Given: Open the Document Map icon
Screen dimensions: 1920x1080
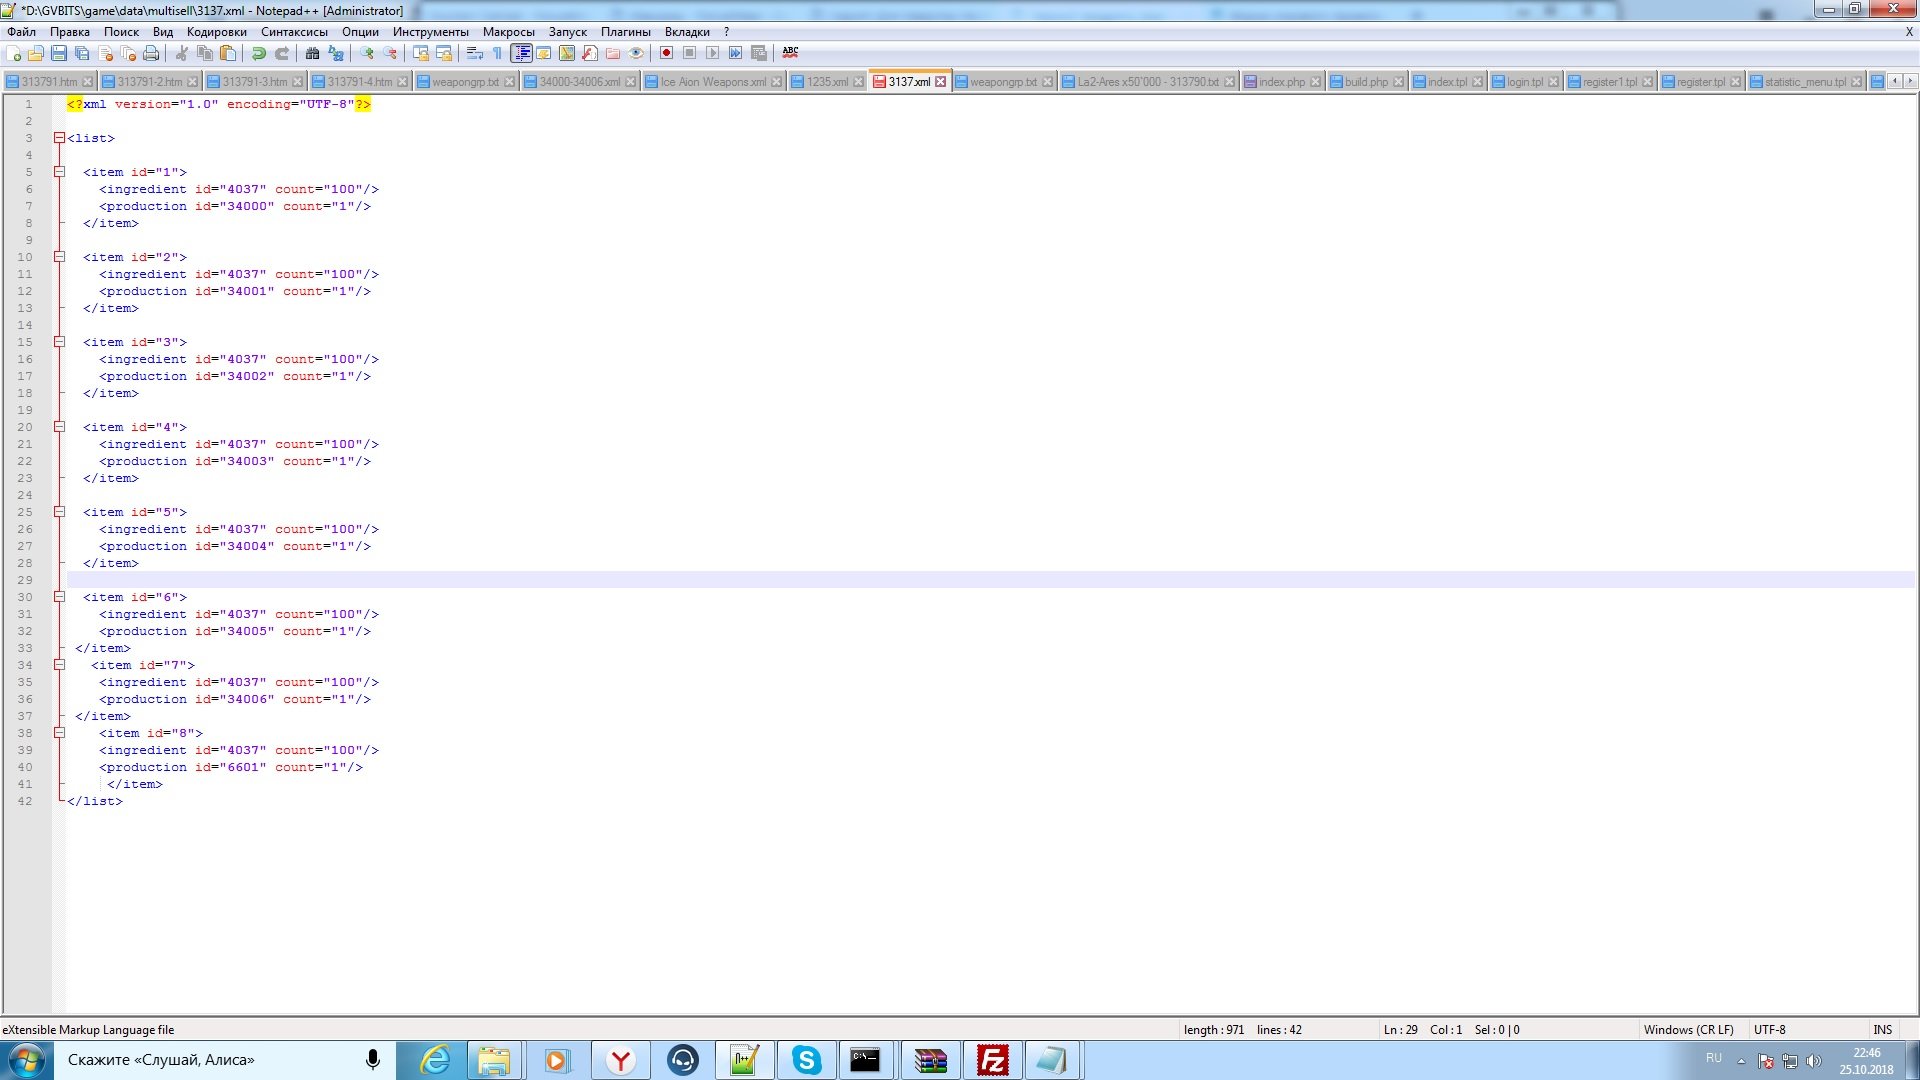Looking at the screenshot, I should (567, 53).
